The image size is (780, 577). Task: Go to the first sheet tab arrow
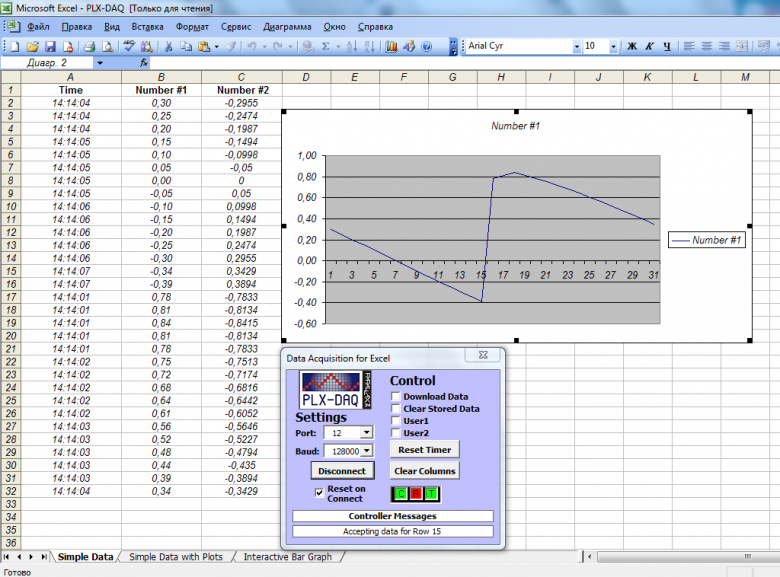[x=6, y=557]
